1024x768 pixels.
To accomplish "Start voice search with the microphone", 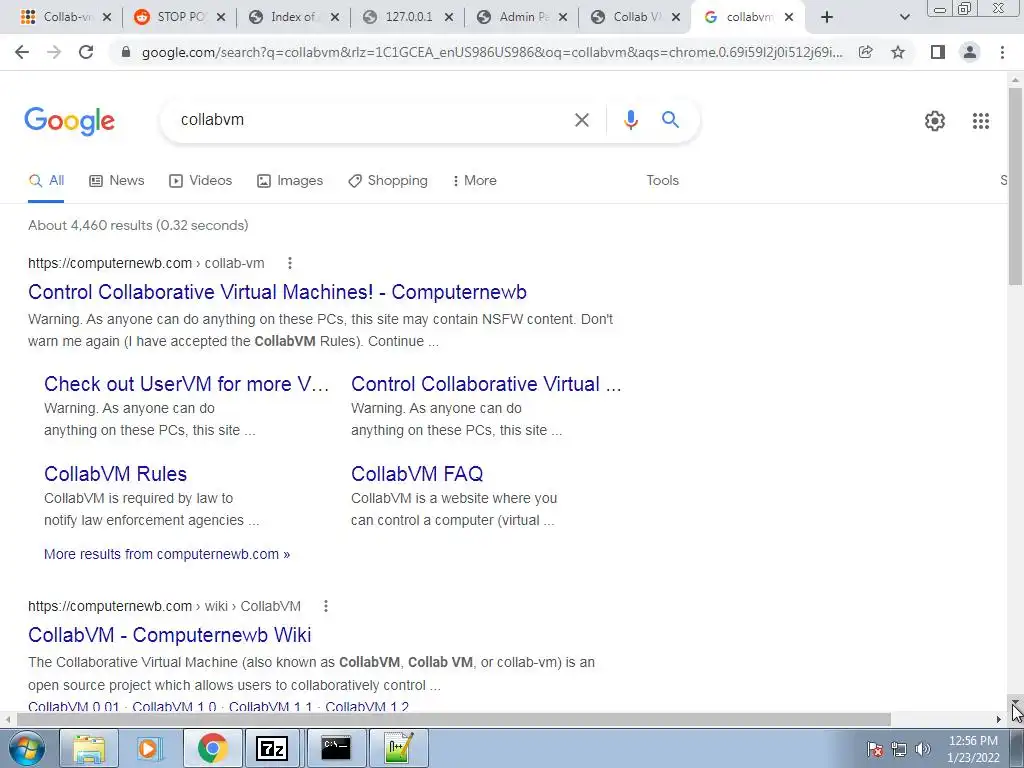I will pos(630,120).
